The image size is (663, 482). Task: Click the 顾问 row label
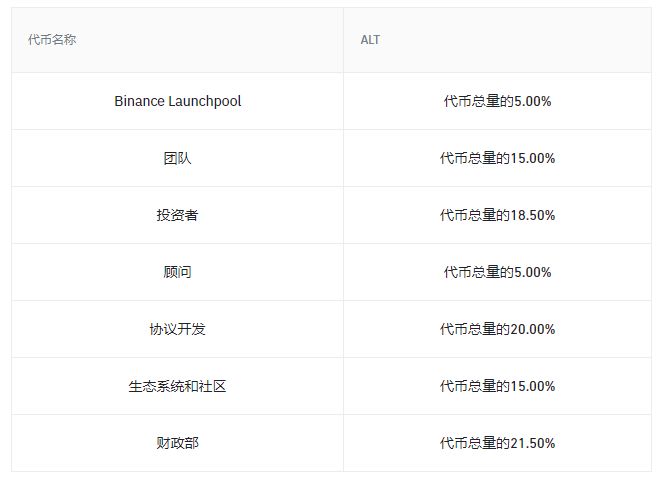(177, 272)
